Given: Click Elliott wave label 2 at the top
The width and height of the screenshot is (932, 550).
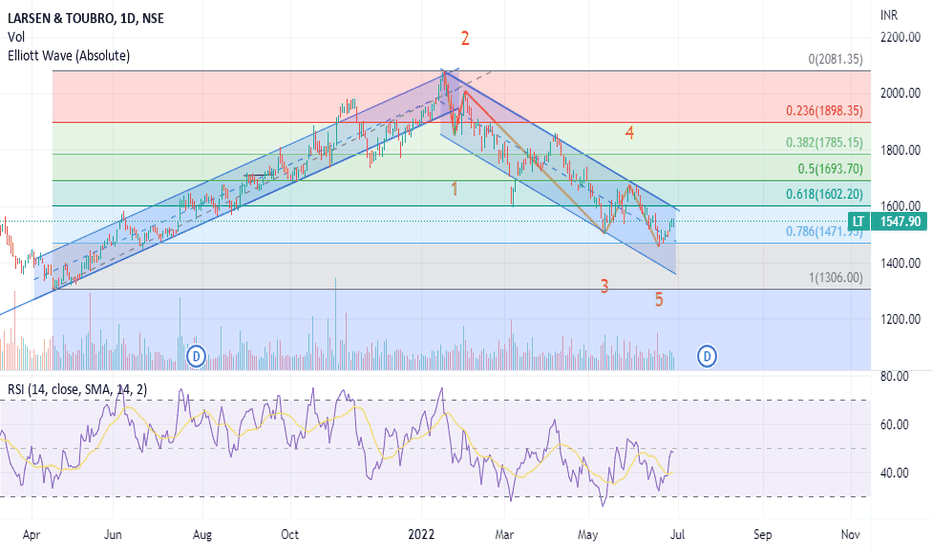Looking at the screenshot, I should click(465, 39).
